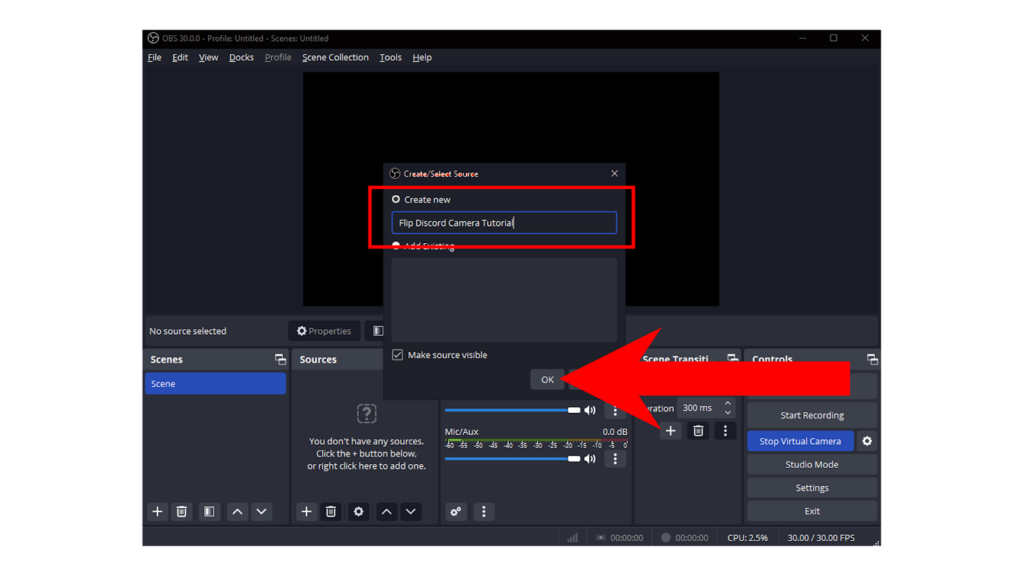The width and height of the screenshot is (1024, 576).
Task: Remove the configurable transition with its trash icon
Action: tap(698, 430)
